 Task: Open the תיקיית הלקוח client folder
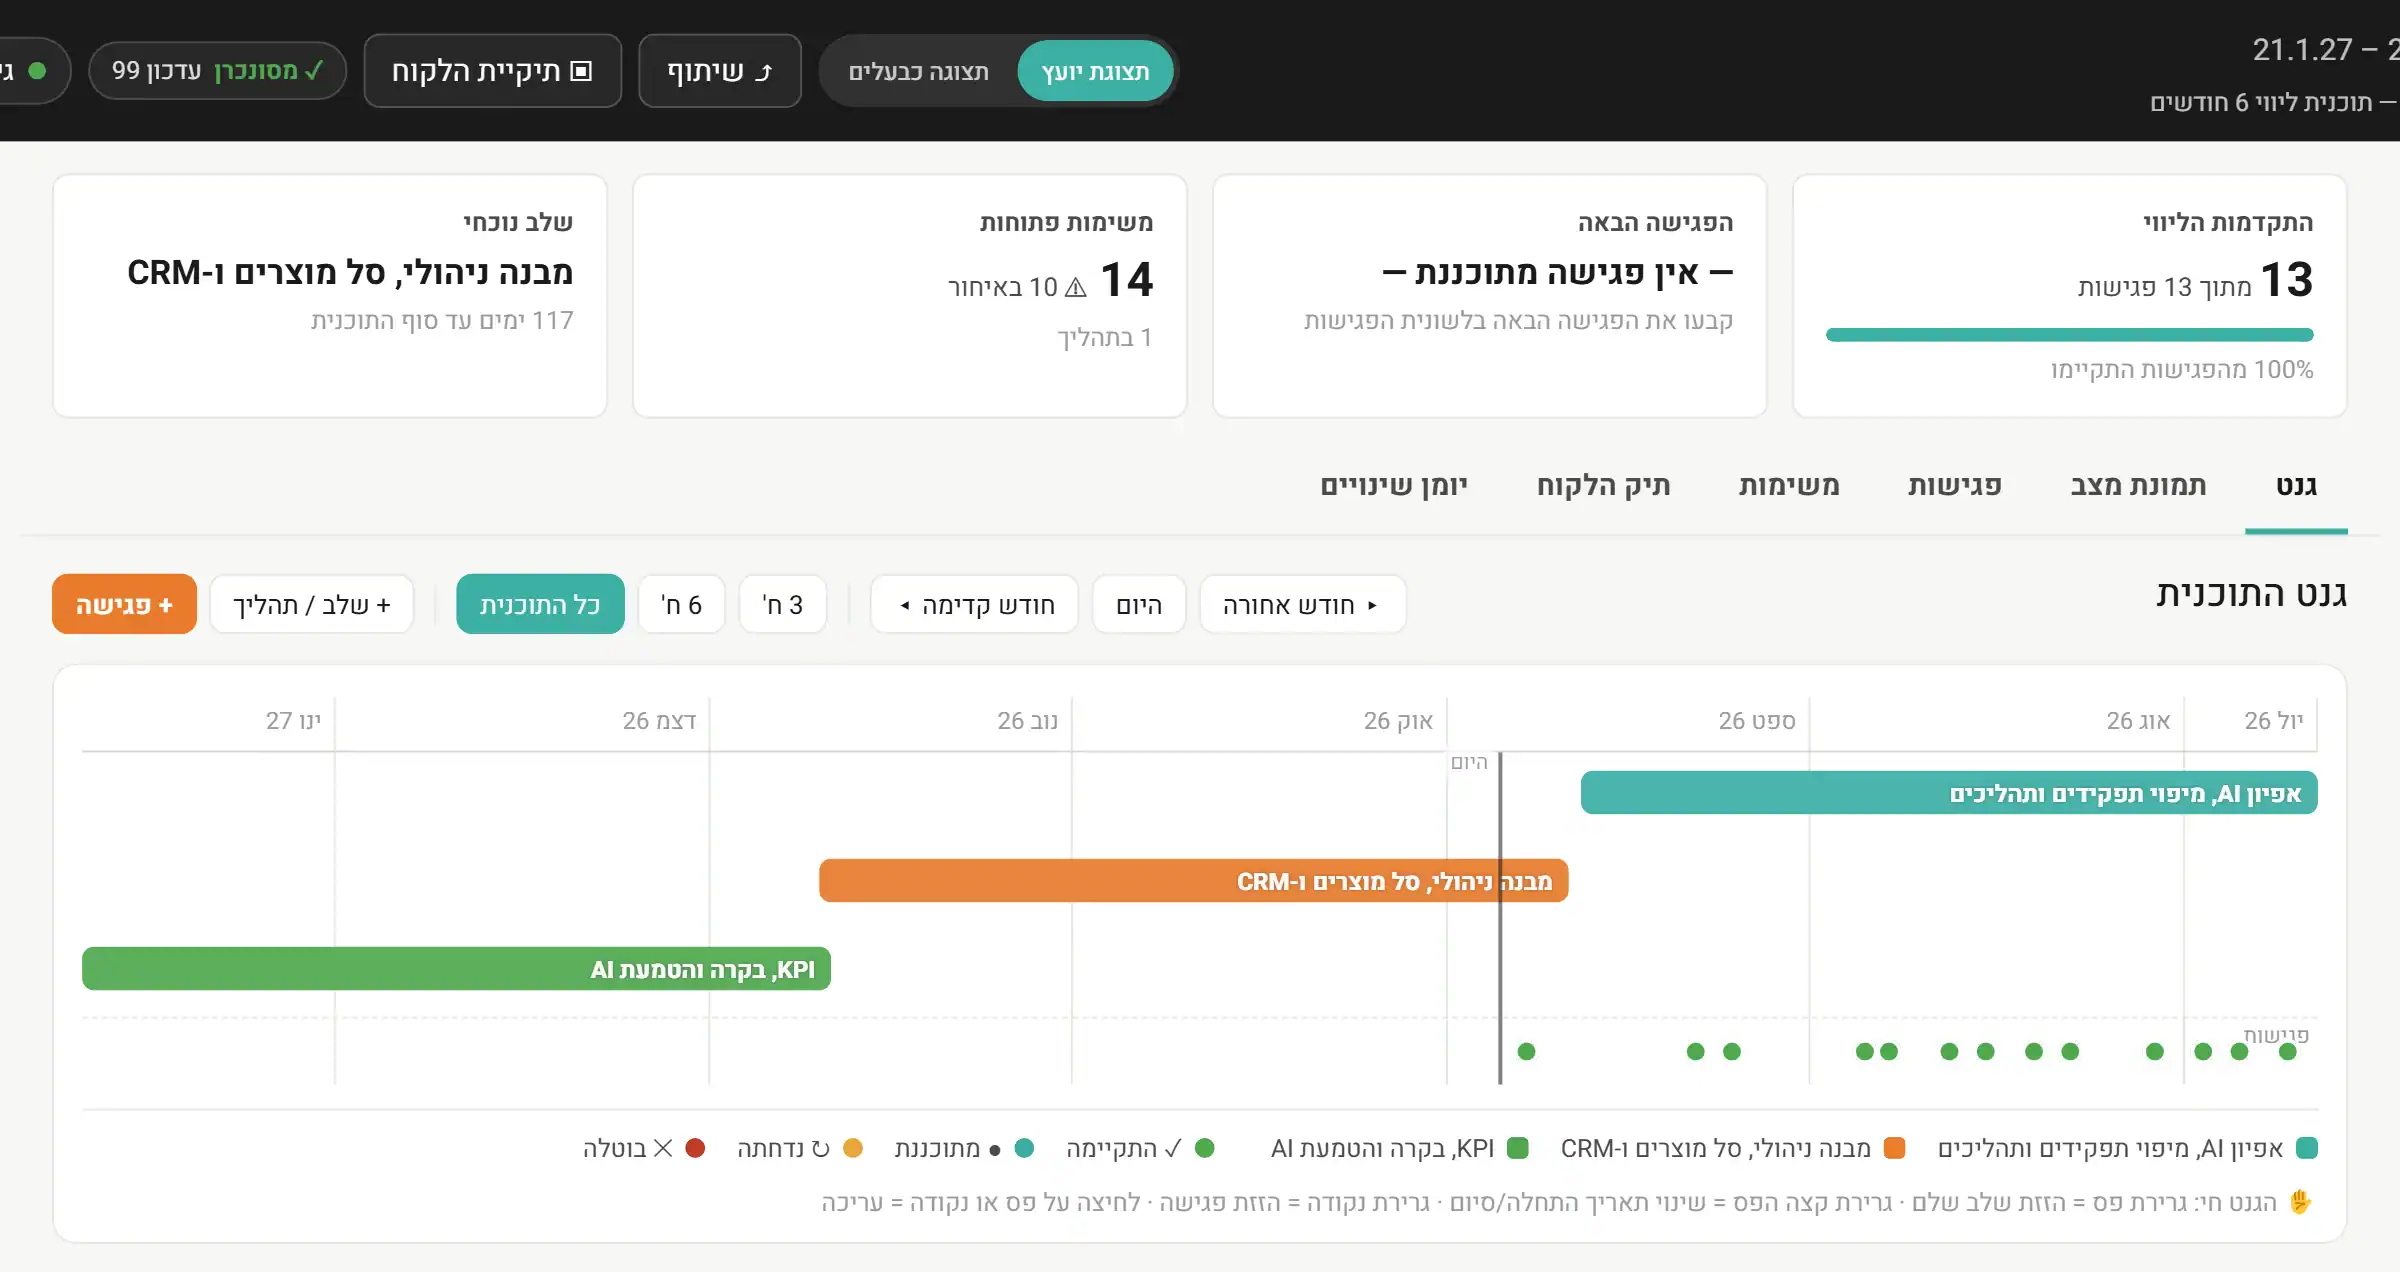coord(492,71)
